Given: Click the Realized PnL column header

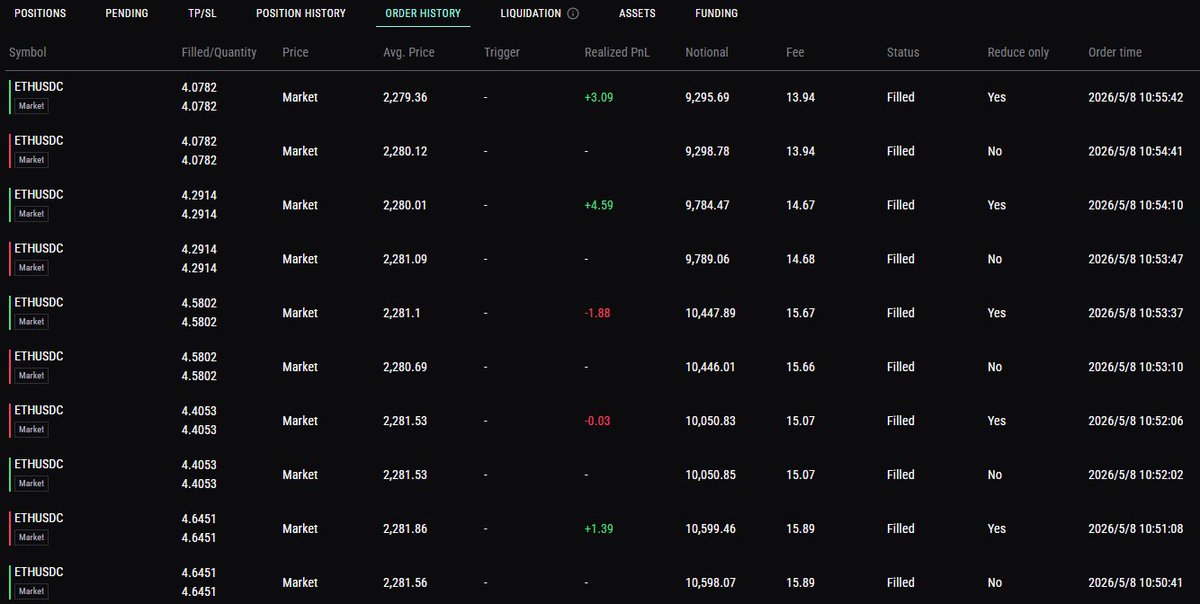Looking at the screenshot, I should coord(617,52).
